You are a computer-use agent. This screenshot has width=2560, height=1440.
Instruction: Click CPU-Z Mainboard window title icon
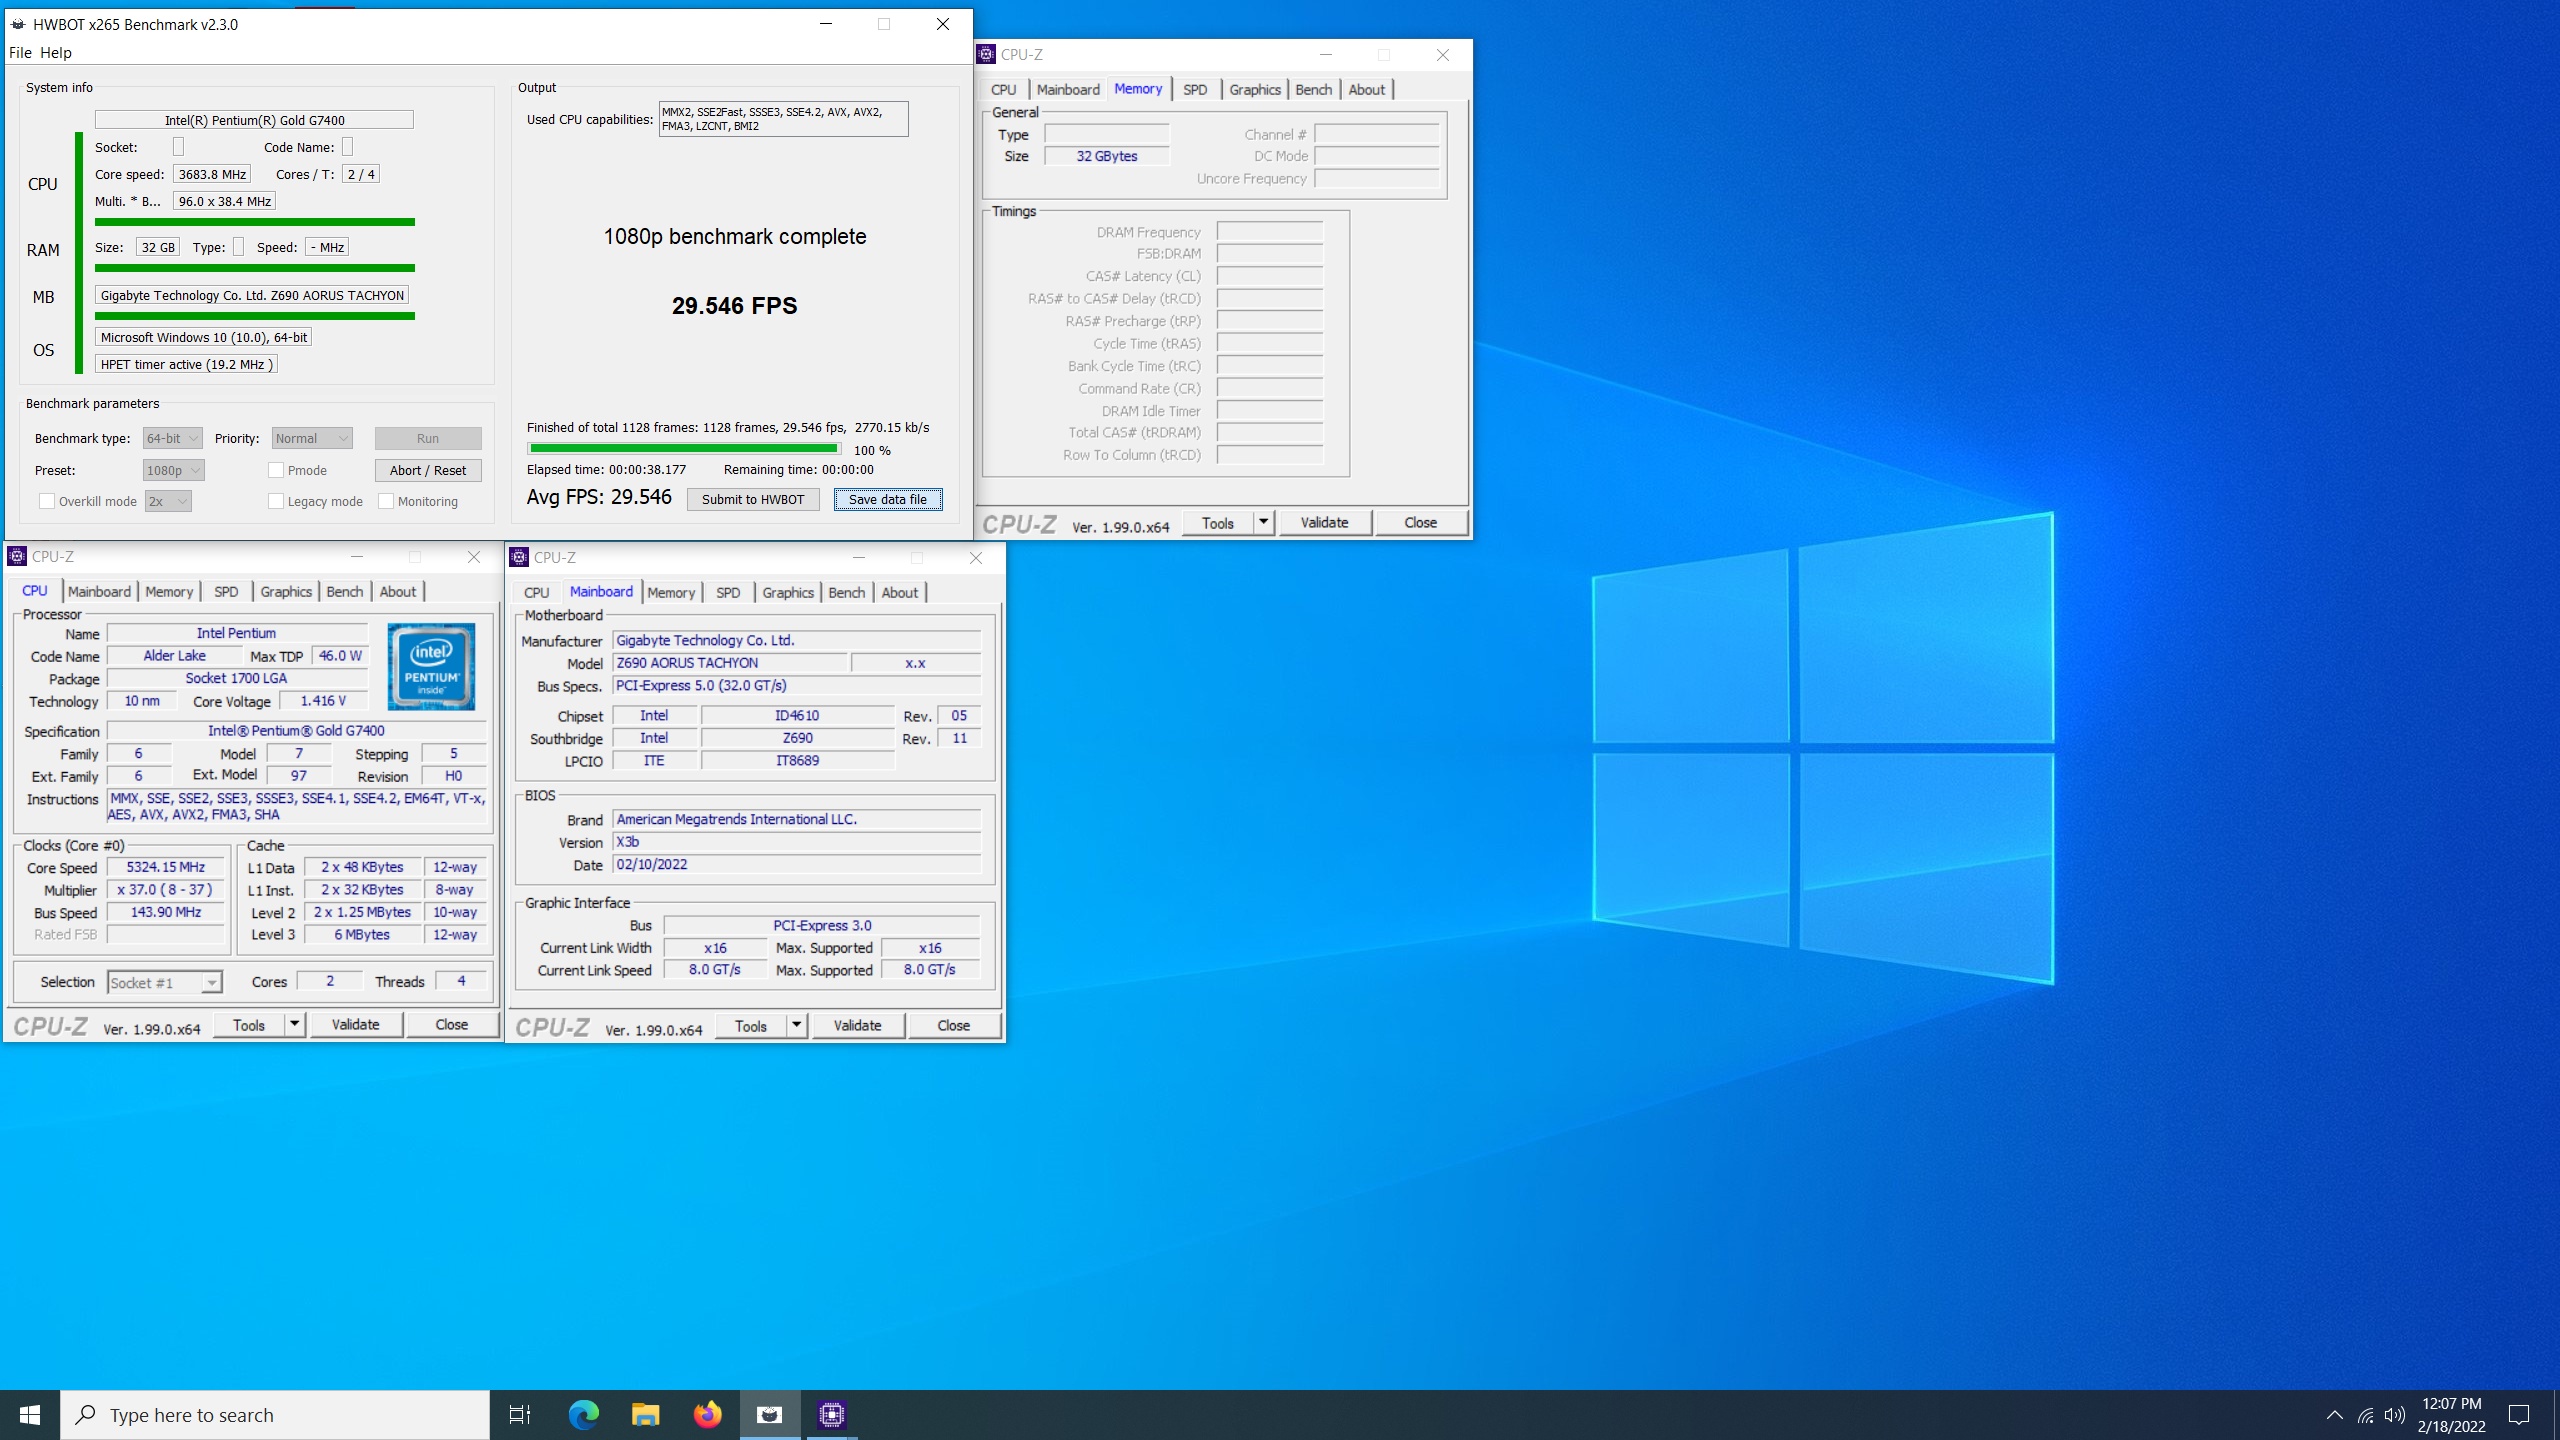[x=519, y=558]
